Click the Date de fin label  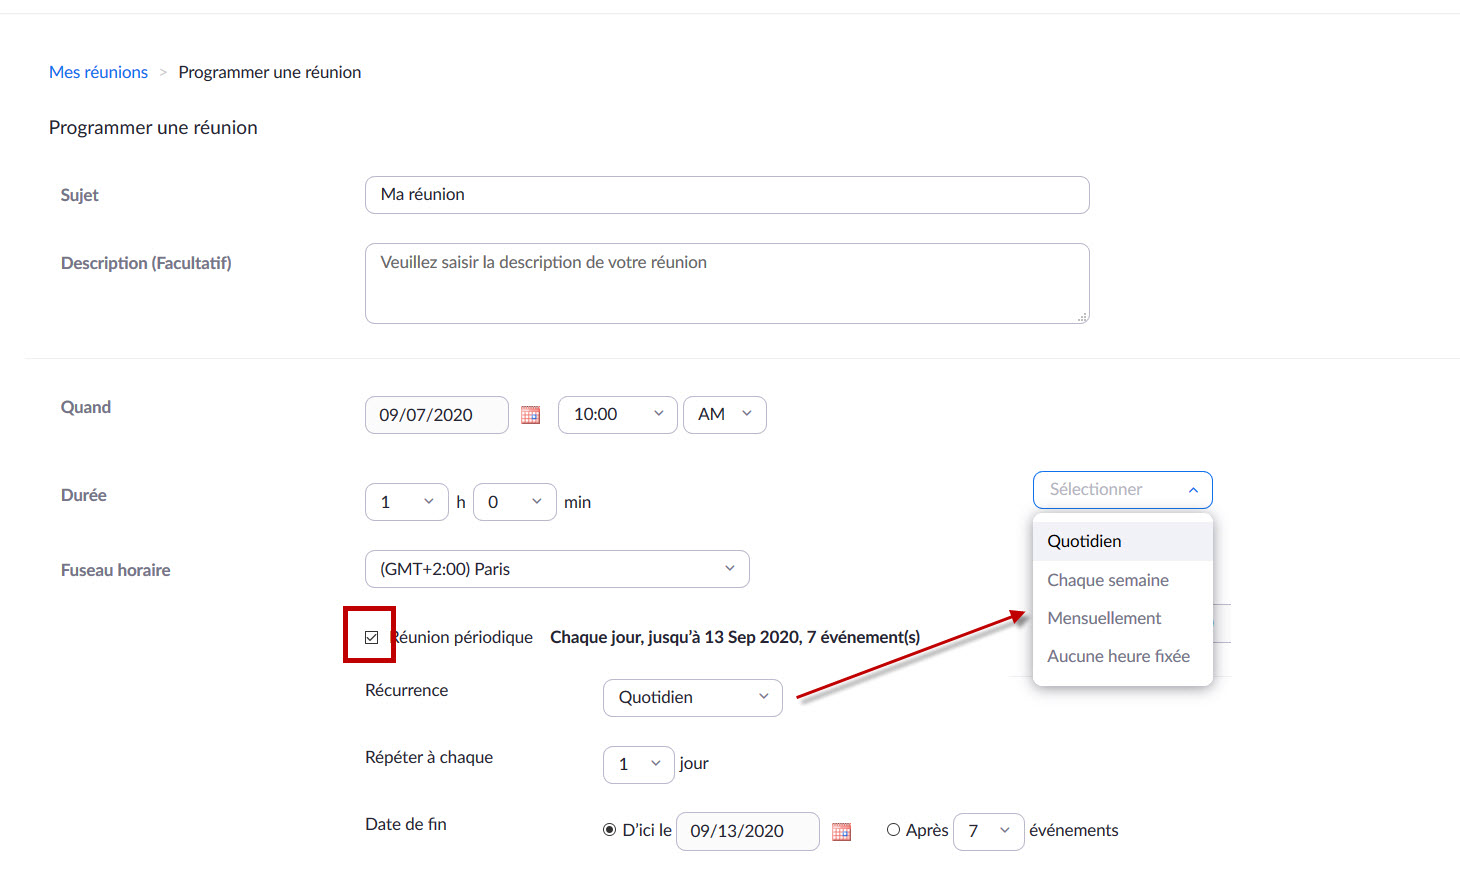click(406, 824)
